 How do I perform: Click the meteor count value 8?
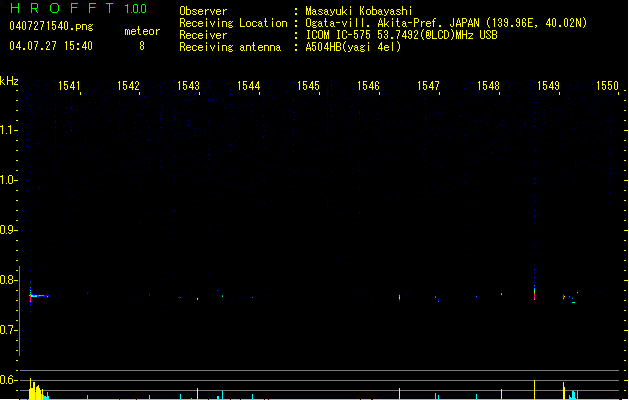pos(142,46)
